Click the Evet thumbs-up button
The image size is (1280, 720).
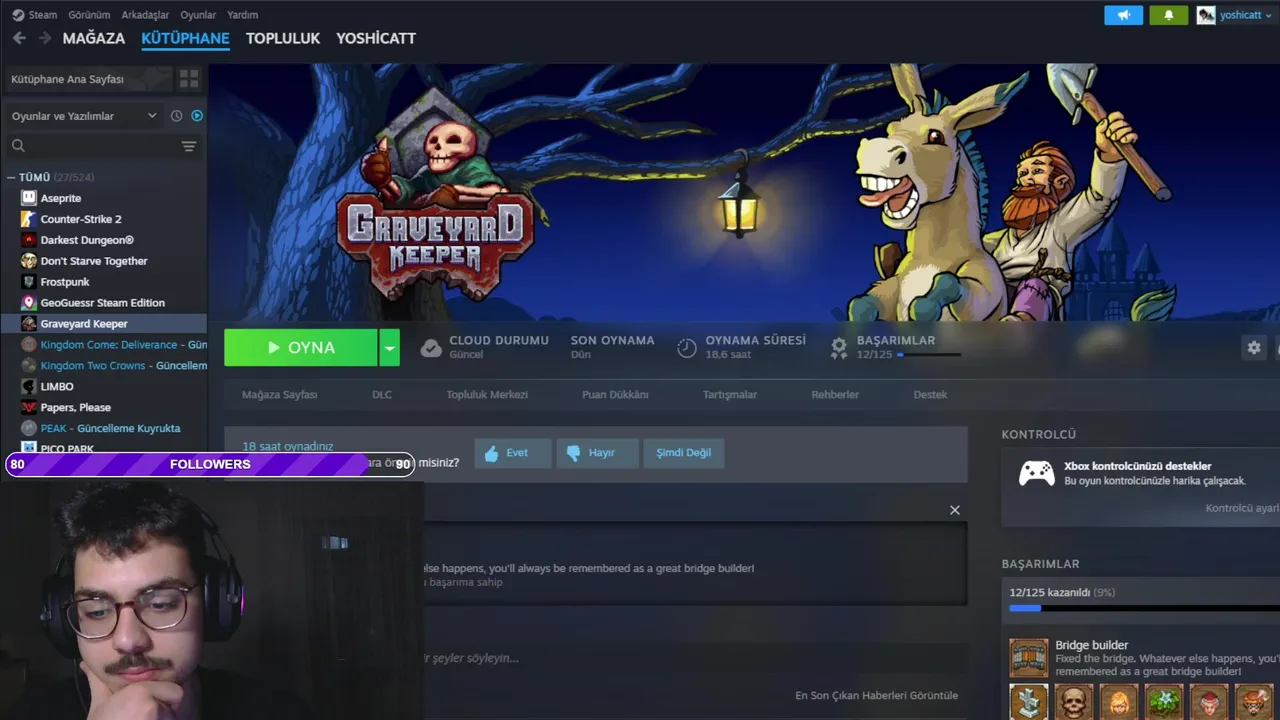tap(513, 453)
